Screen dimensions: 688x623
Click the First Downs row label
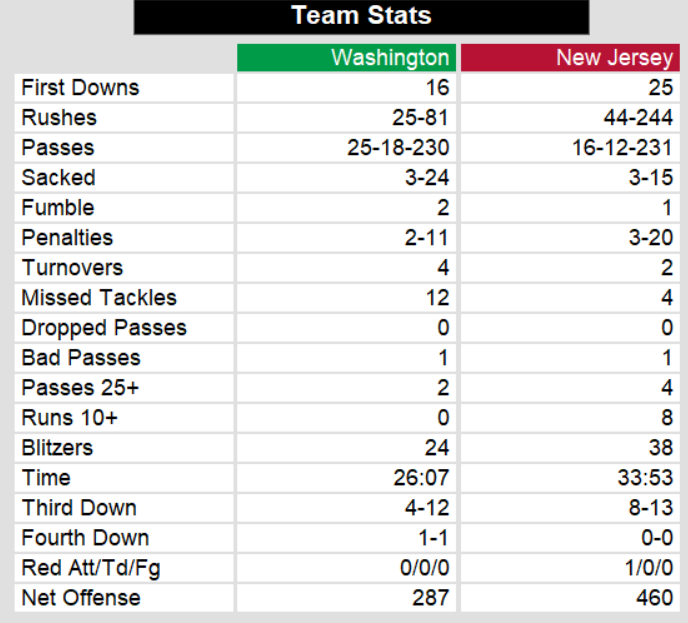pos(81,88)
